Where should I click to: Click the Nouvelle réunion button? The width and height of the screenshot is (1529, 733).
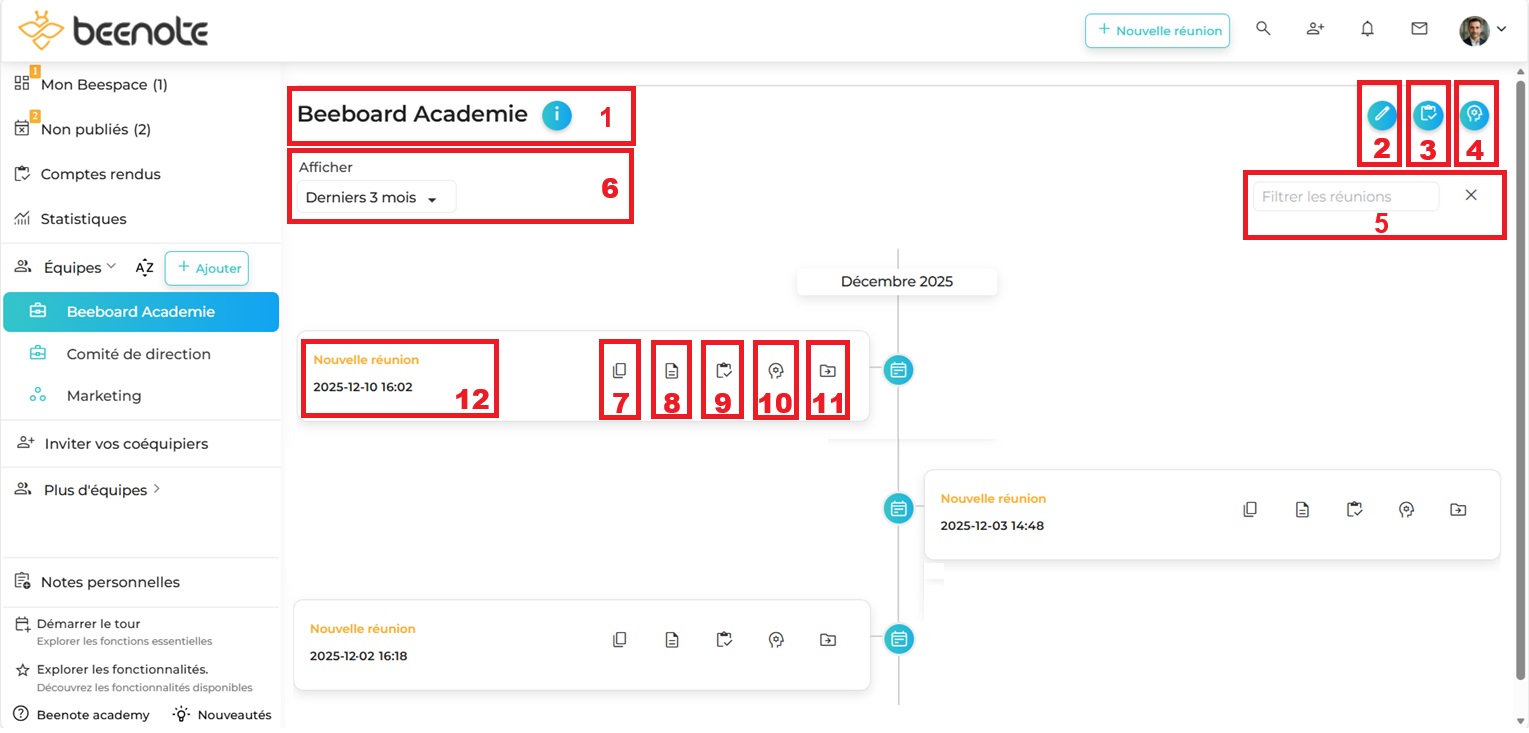pyautogui.click(x=1157, y=31)
